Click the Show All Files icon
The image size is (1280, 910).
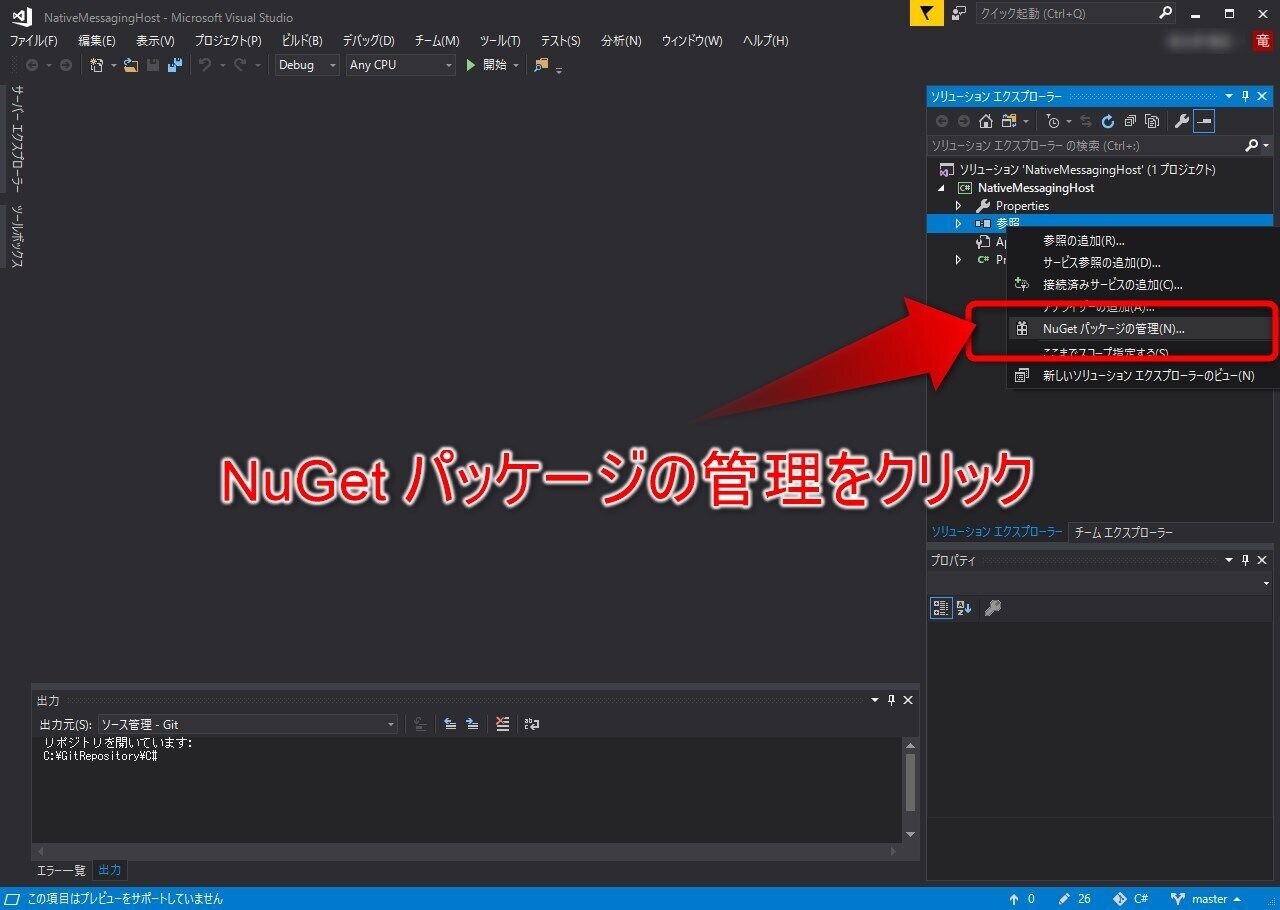click(x=1152, y=121)
